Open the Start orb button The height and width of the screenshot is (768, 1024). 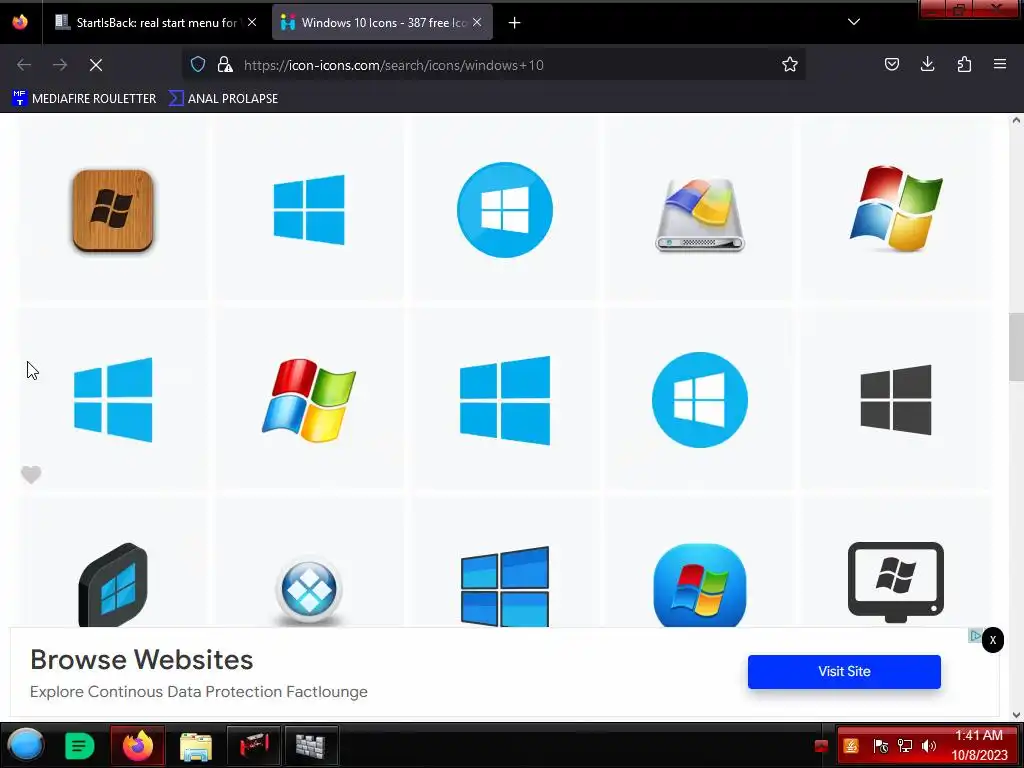pos(26,745)
